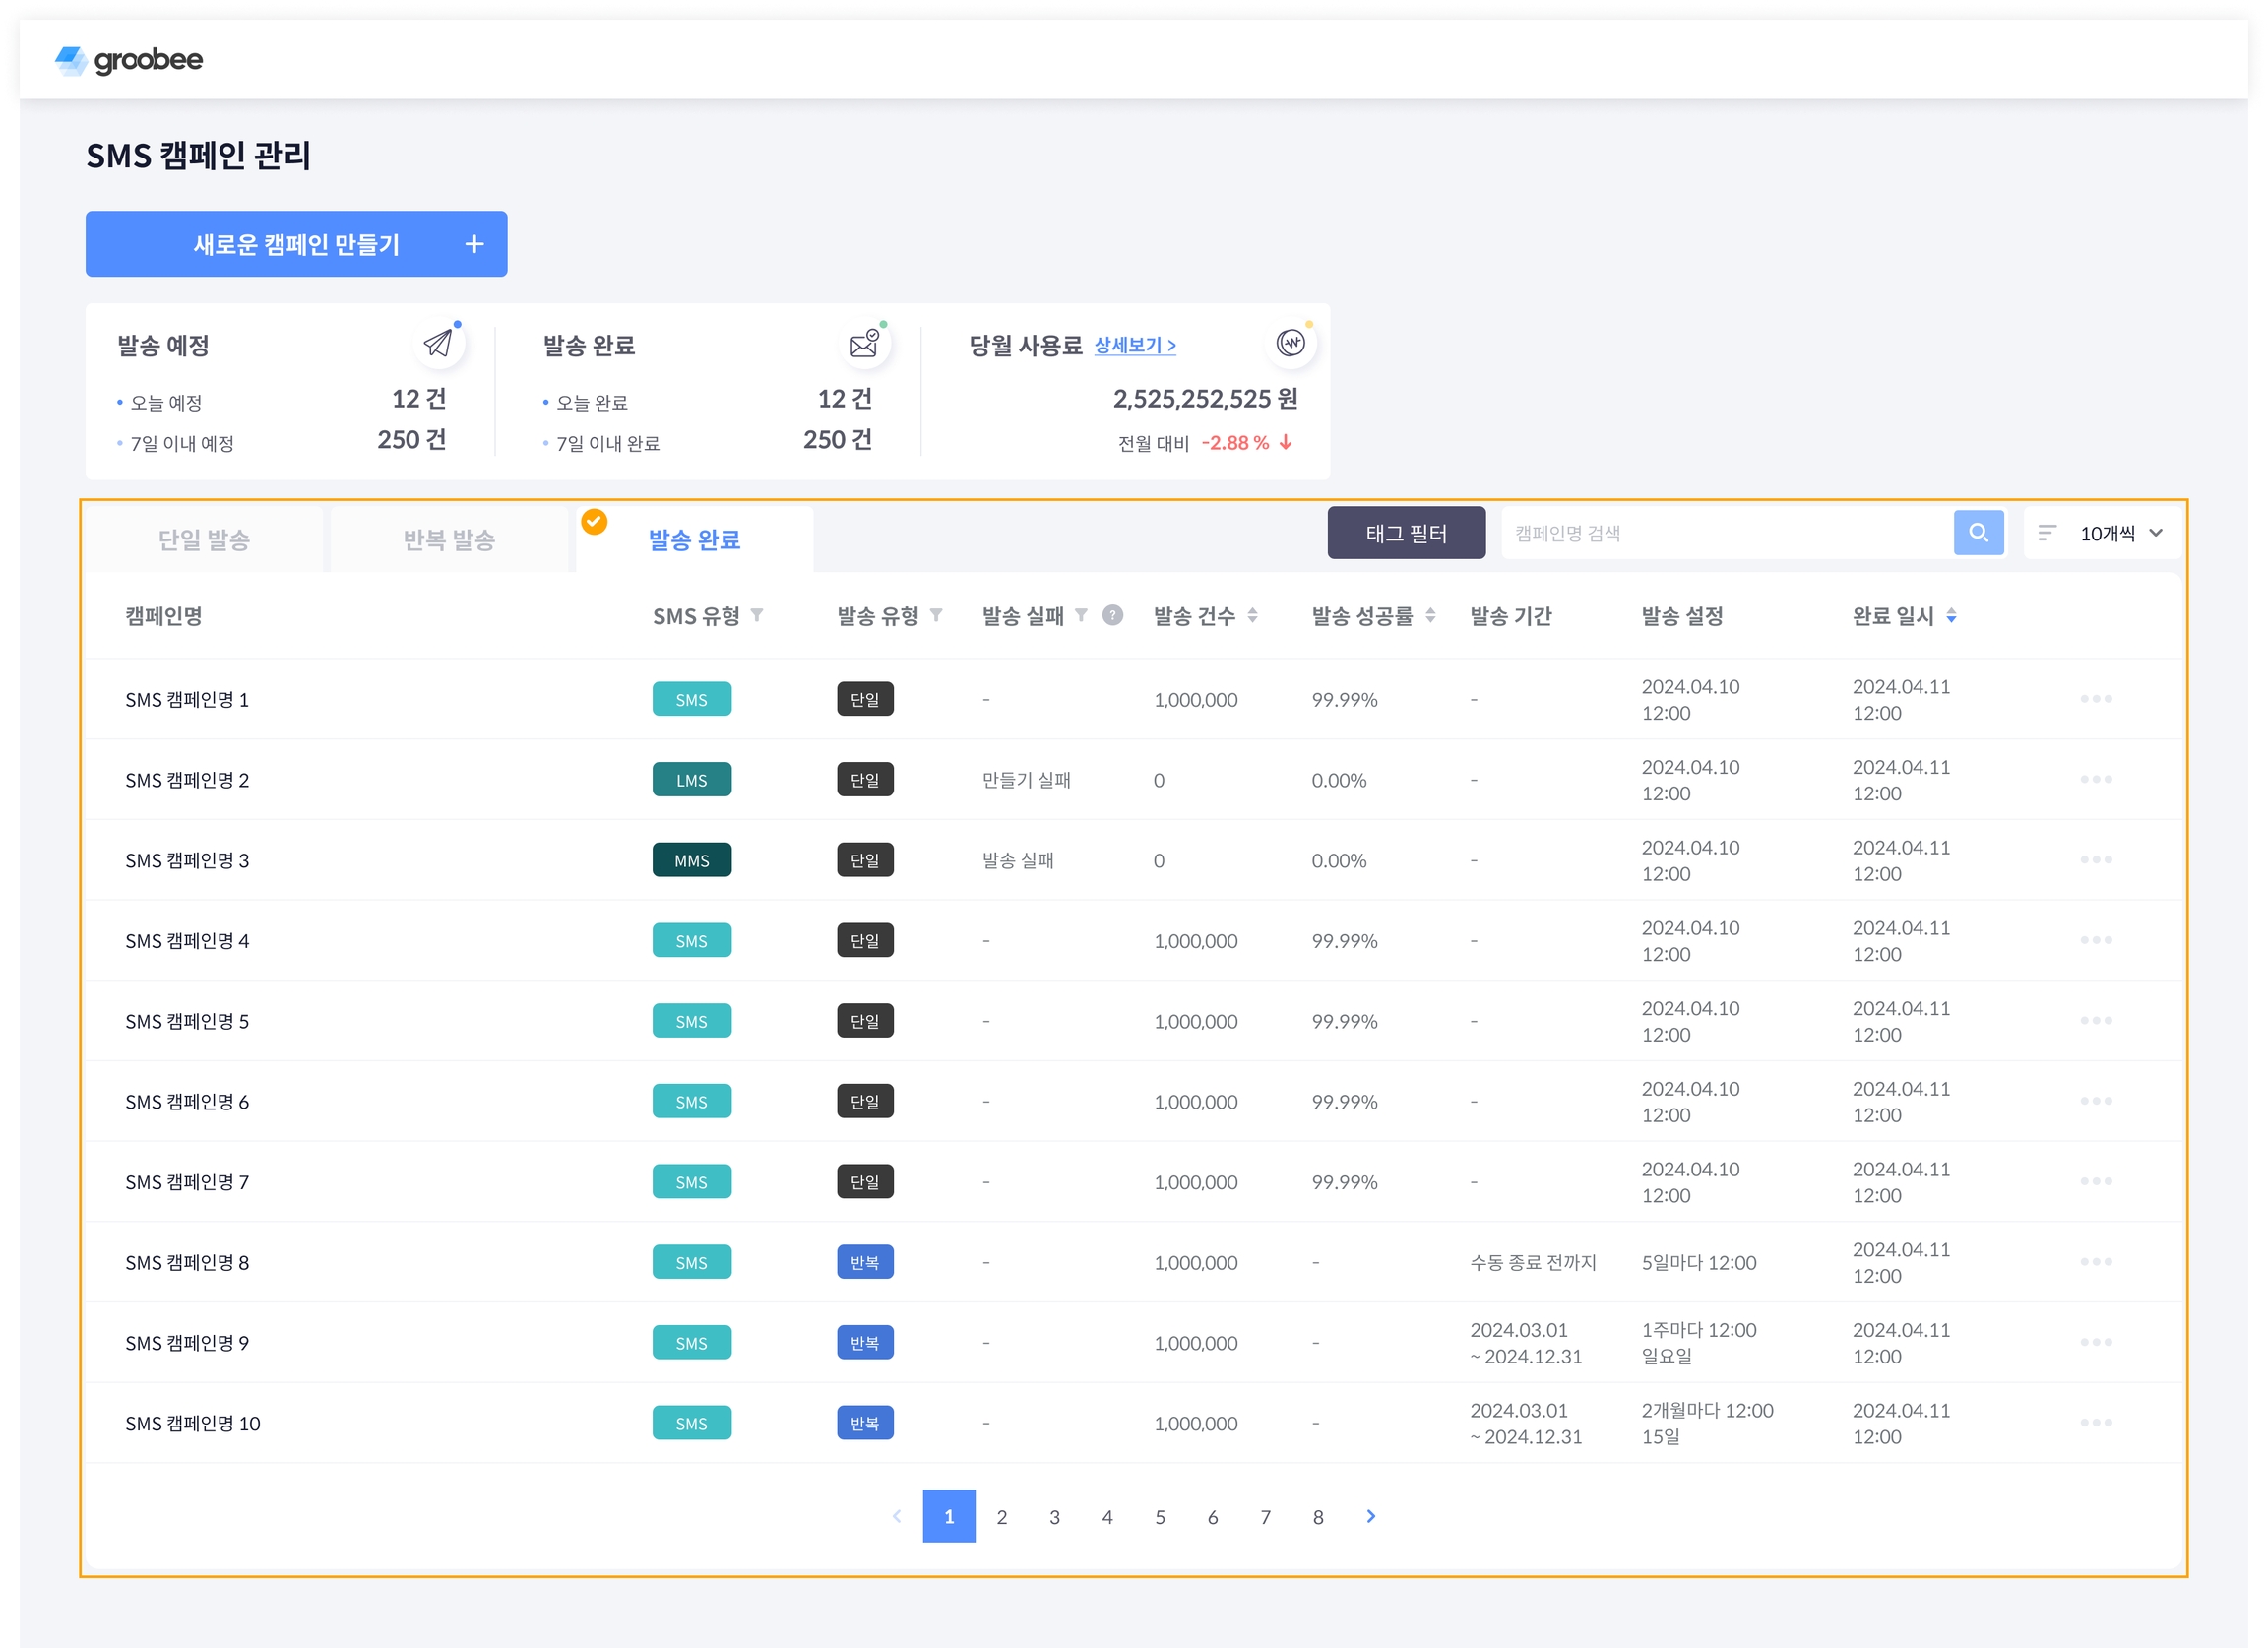Click the groobee logo
The width and height of the screenshot is (2268, 1648).
pyautogui.click(x=129, y=60)
